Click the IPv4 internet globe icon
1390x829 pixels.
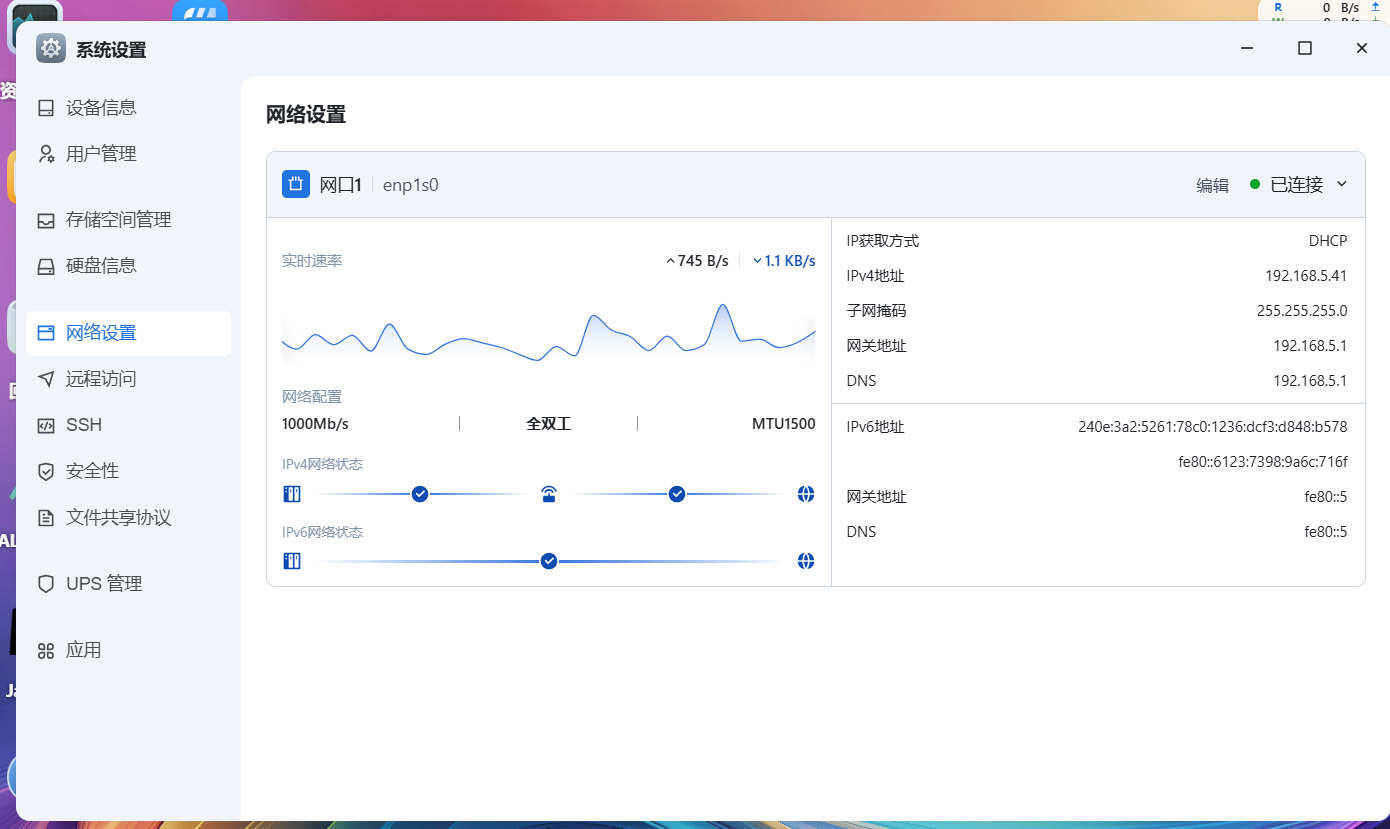[806, 494]
